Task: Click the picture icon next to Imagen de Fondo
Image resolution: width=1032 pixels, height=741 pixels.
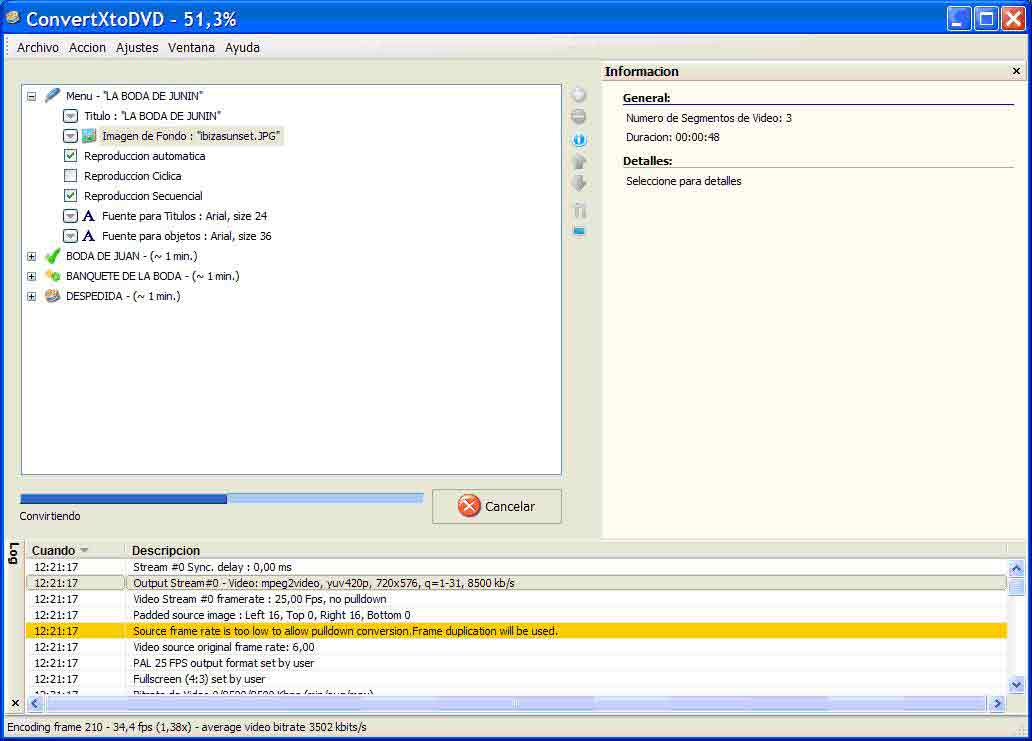Action: [89, 136]
